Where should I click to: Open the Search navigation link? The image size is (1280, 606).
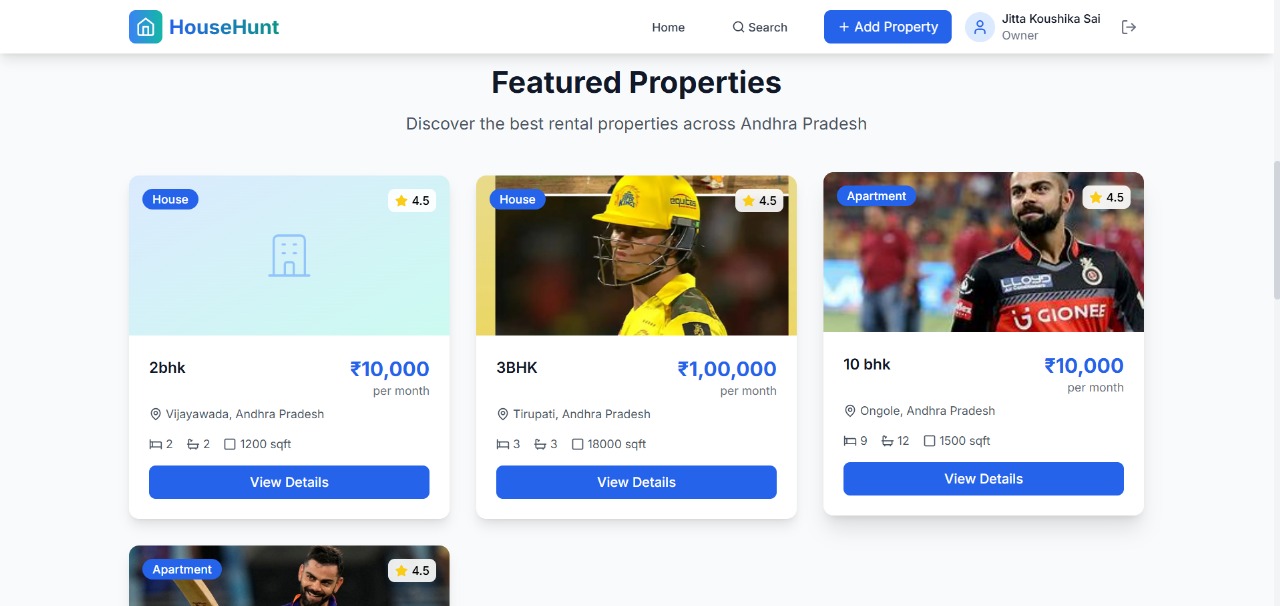click(x=760, y=27)
